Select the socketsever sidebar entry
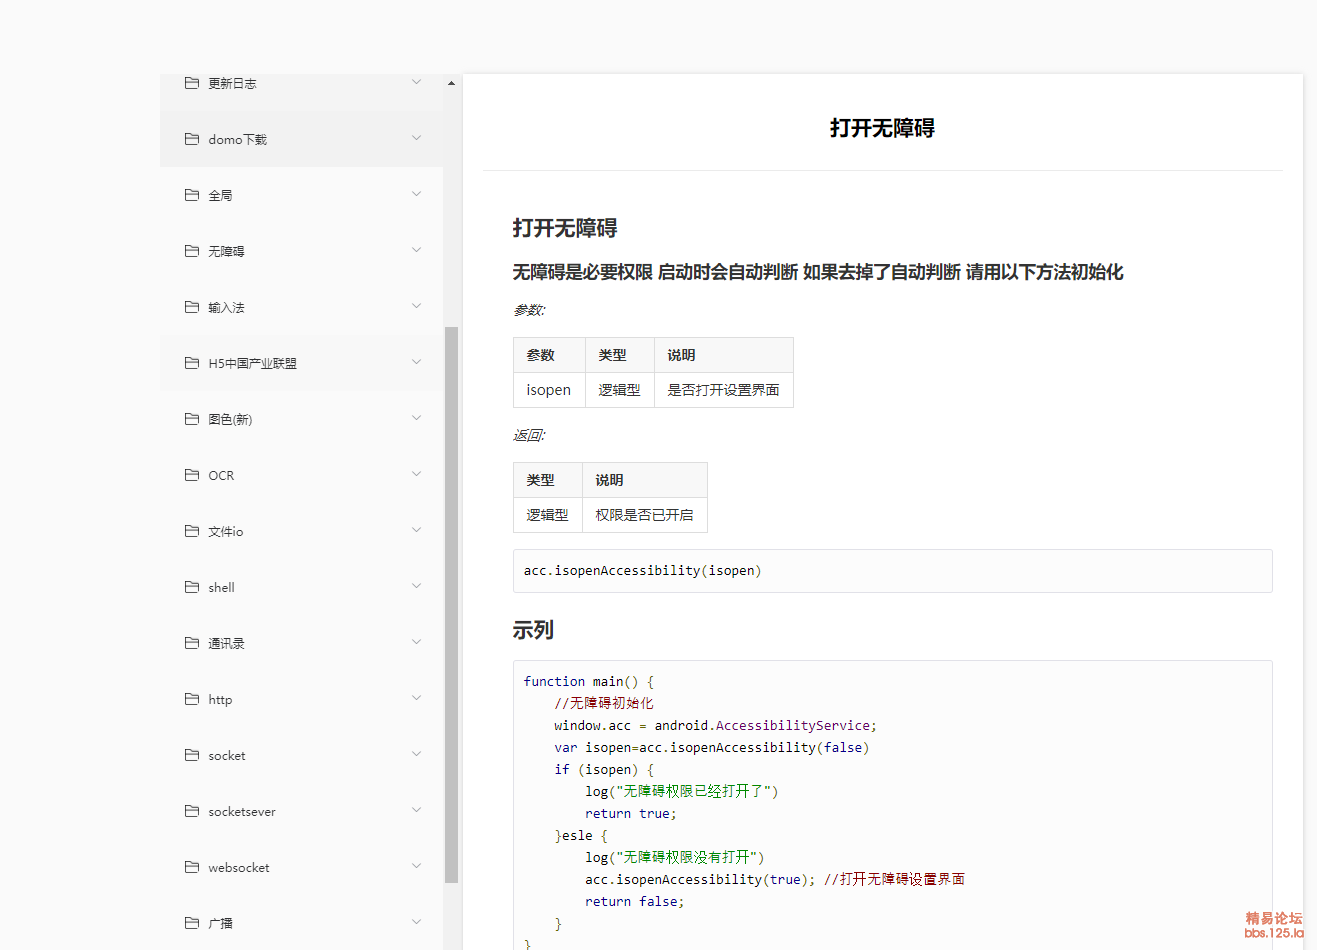The height and width of the screenshot is (950, 1317). pyautogui.click(x=242, y=812)
